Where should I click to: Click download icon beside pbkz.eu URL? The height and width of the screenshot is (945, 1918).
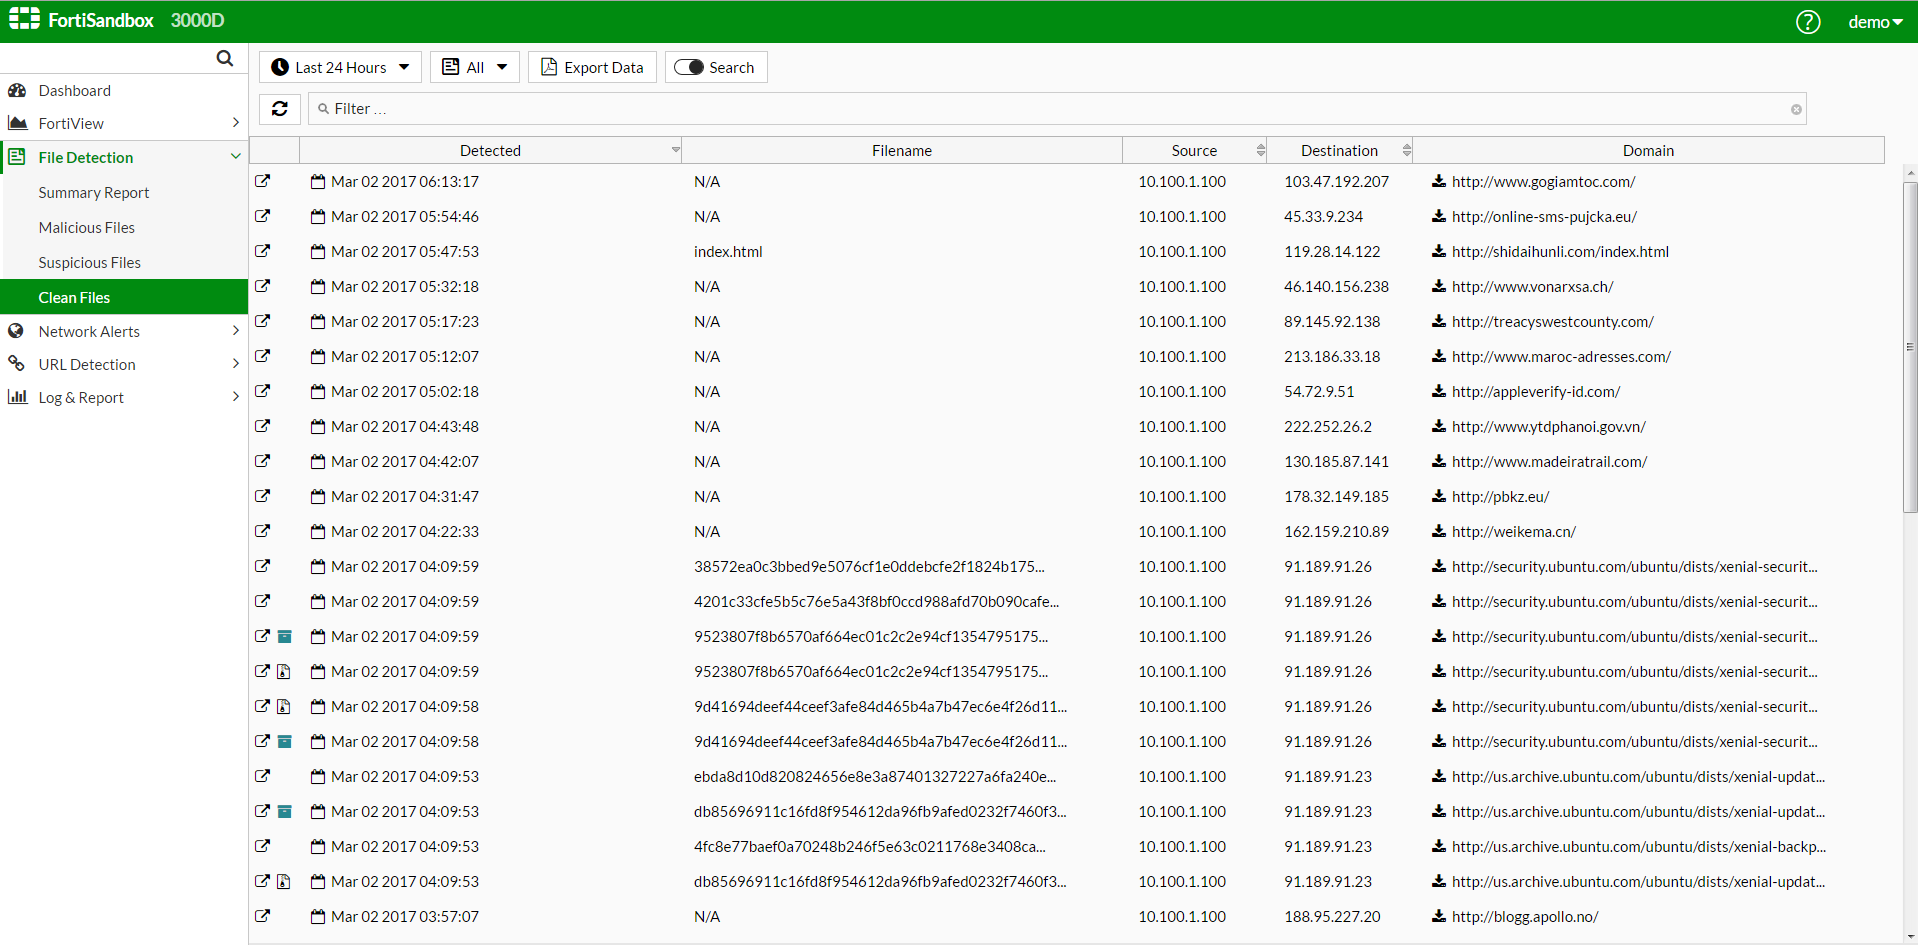1438,496
